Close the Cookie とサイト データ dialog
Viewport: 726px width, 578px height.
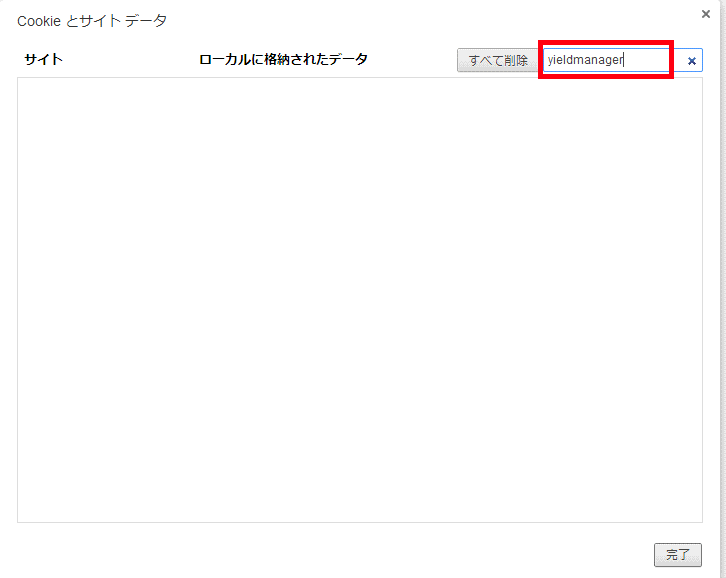(x=706, y=14)
